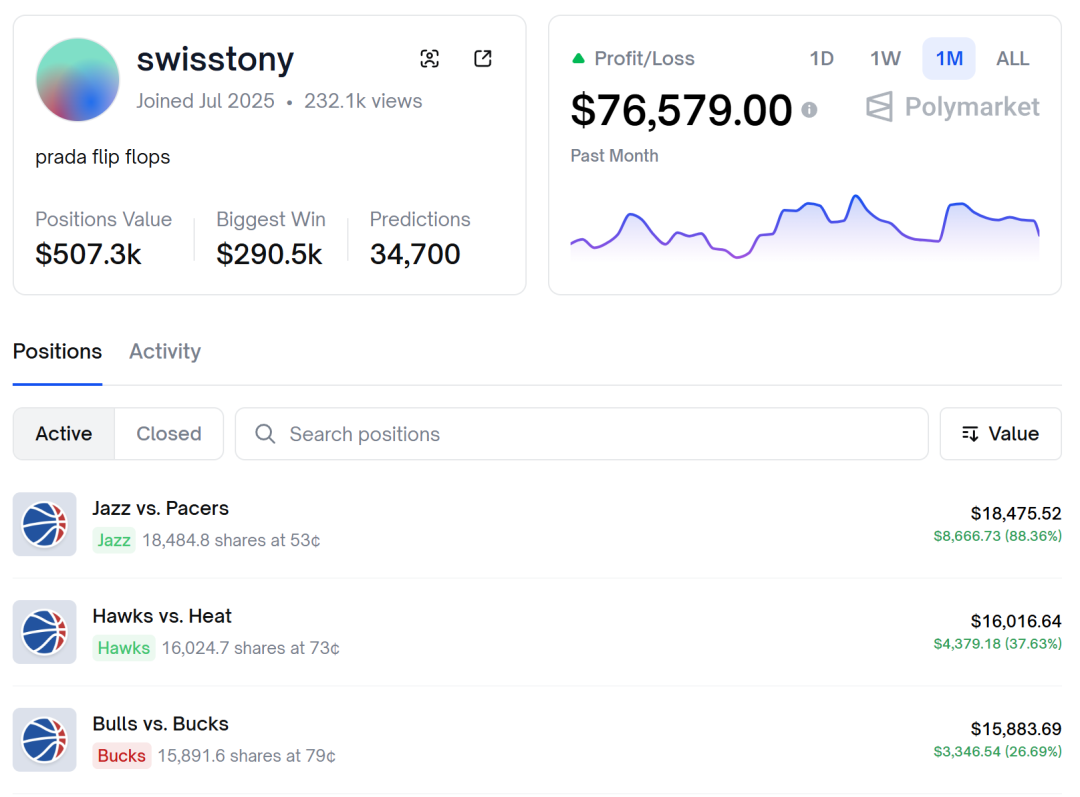The width and height of the screenshot is (1080, 797).
Task: Open the Value sort dropdown
Action: click(x=1000, y=434)
